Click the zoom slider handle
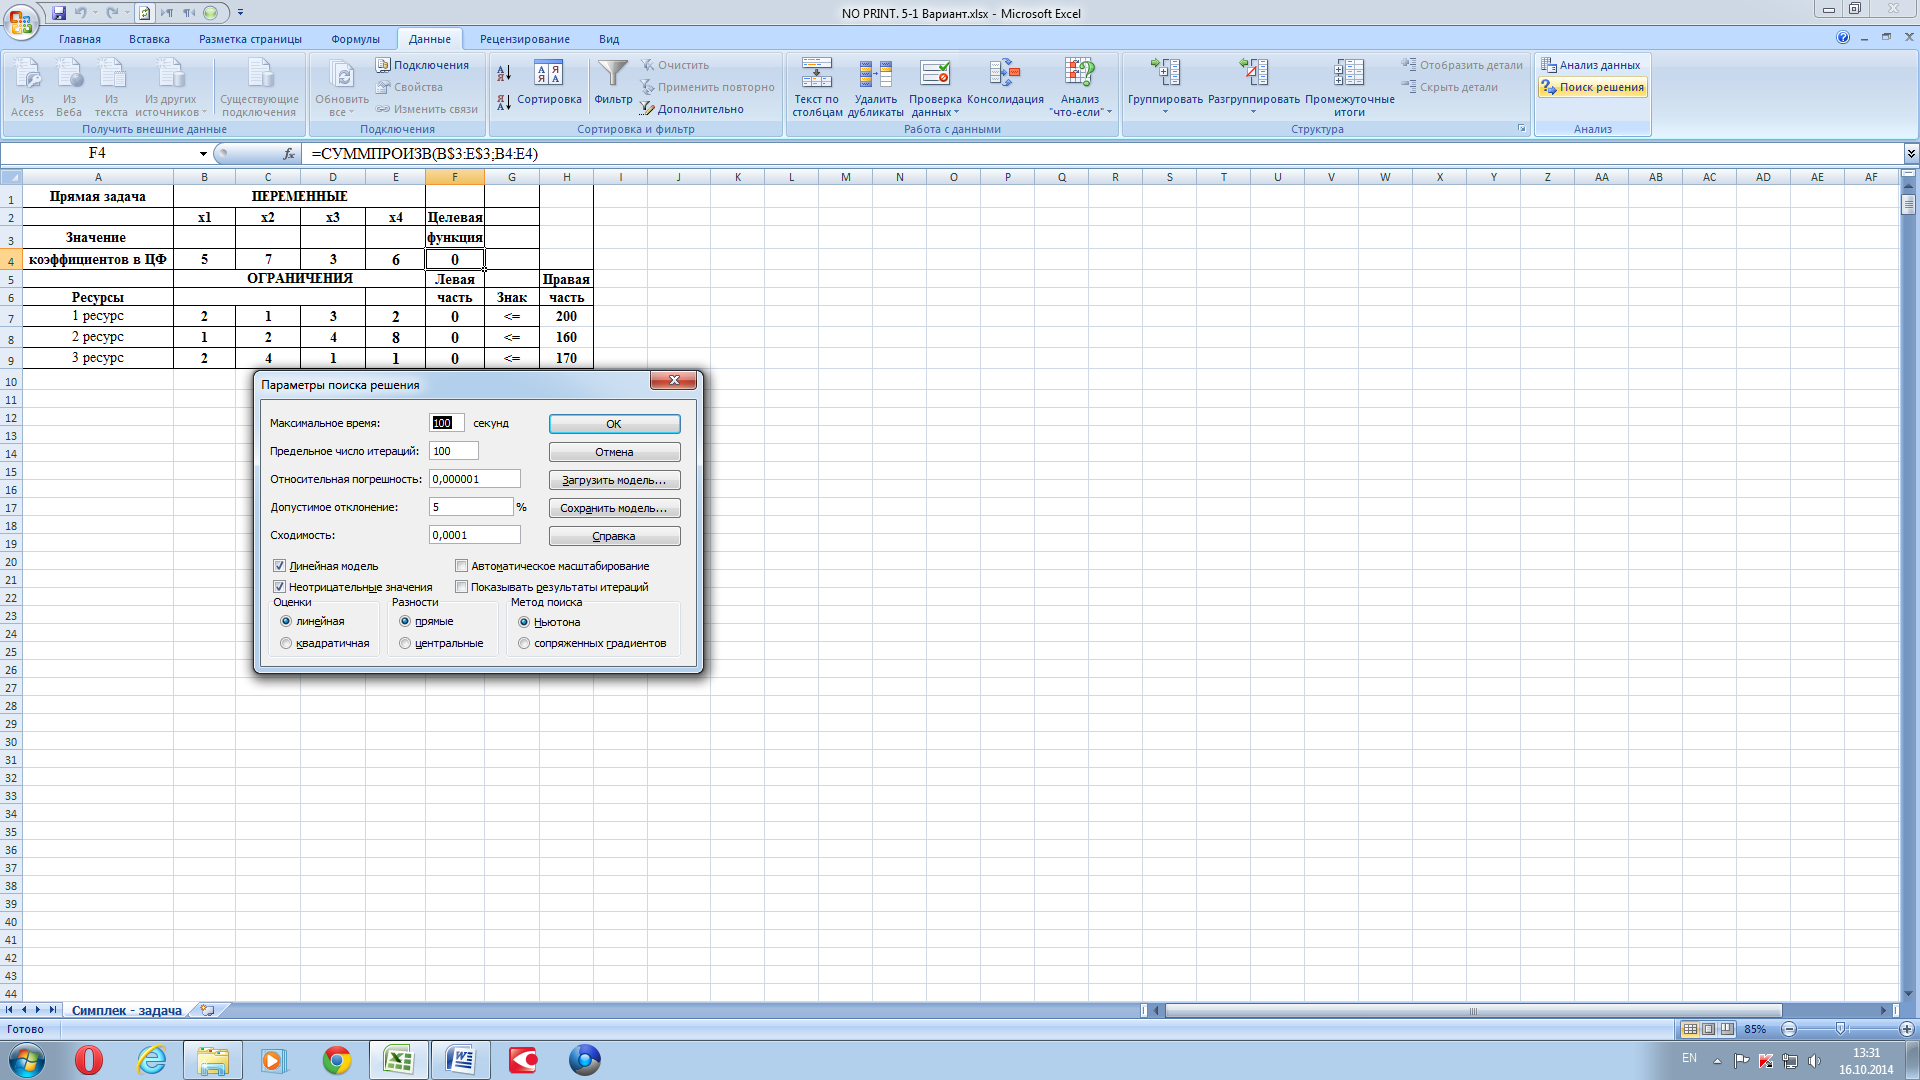Viewport: 1920px width, 1080px height. (x=1840, y=1029)
